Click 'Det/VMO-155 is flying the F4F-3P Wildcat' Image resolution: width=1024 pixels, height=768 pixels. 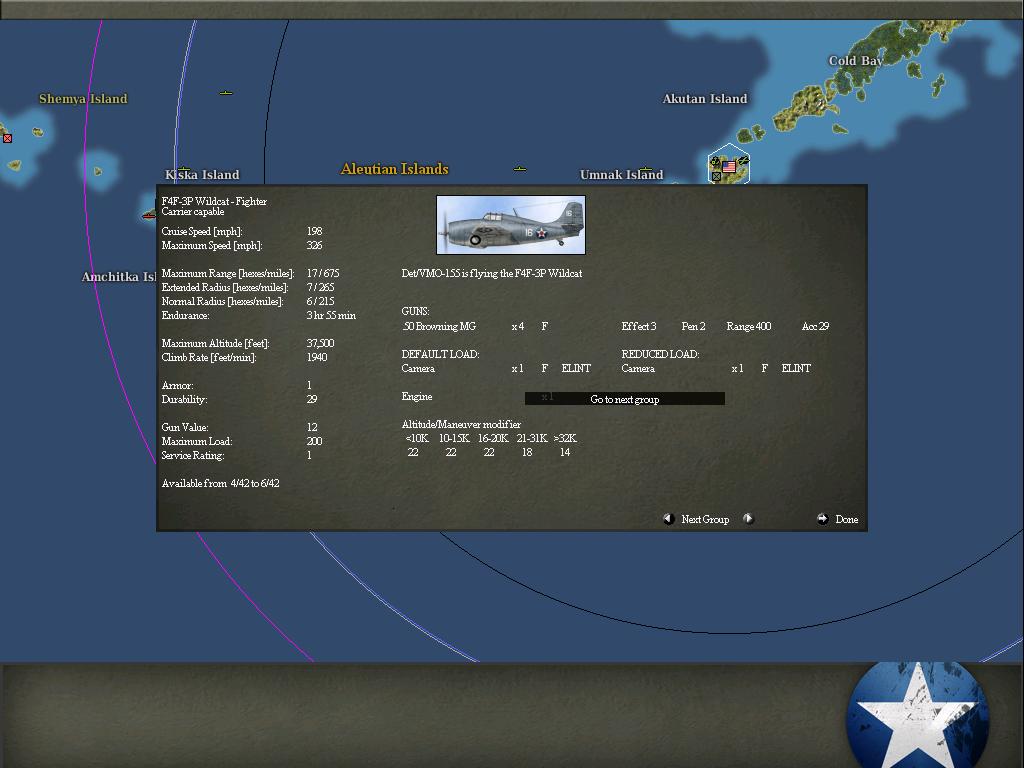click(x=492, y=274)
